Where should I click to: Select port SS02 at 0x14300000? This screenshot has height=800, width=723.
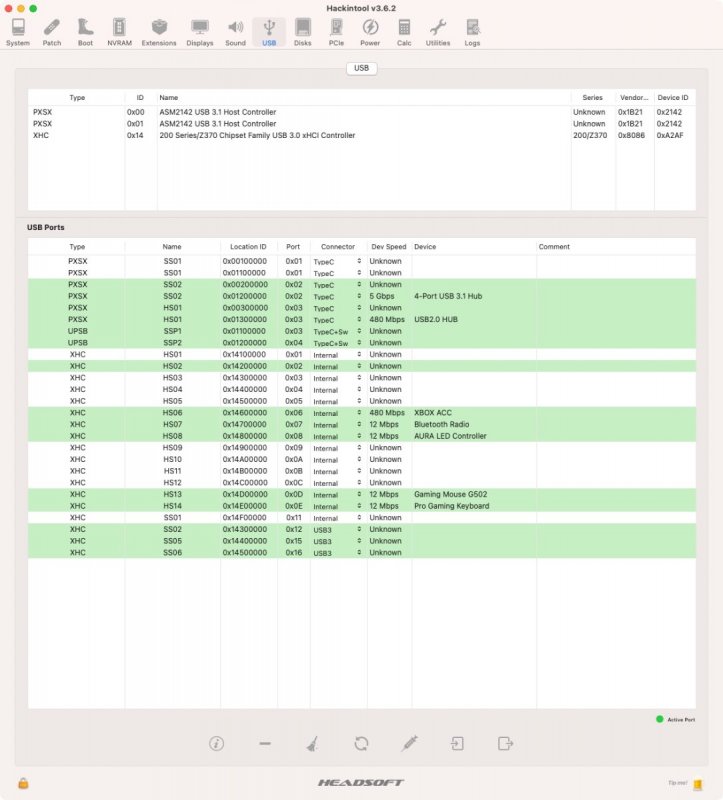[x=362, y=529]
